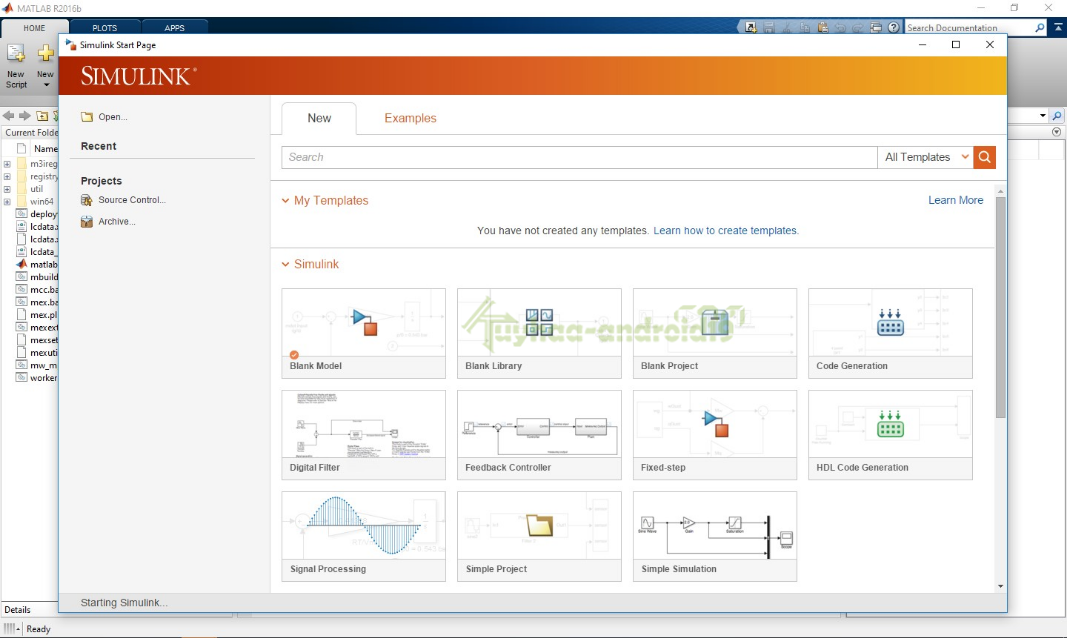Click the Name column header in Current Folder
This screenshot has width=1067, height=638.
[x=45, y=148]
